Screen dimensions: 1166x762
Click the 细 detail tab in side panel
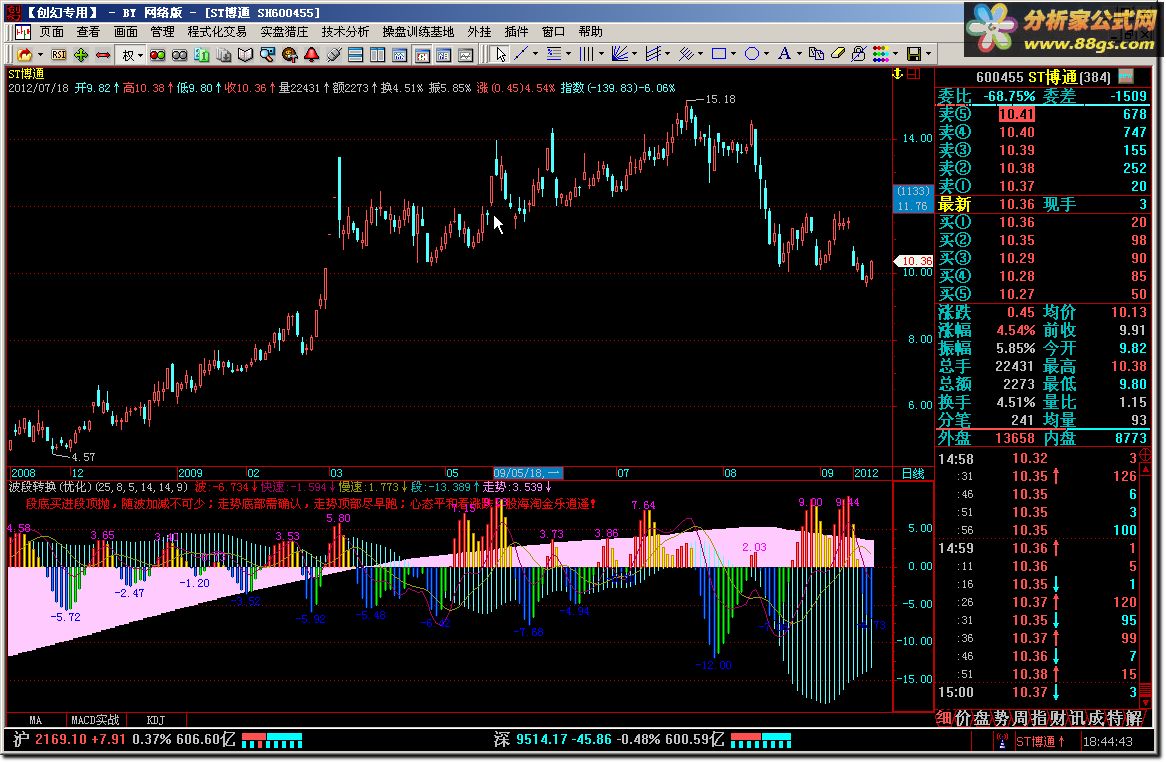(944, 718)
